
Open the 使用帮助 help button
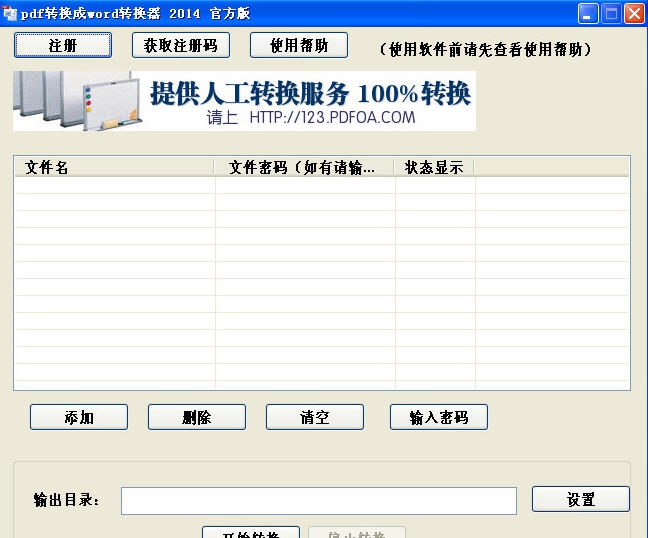[x=299, y=45]
